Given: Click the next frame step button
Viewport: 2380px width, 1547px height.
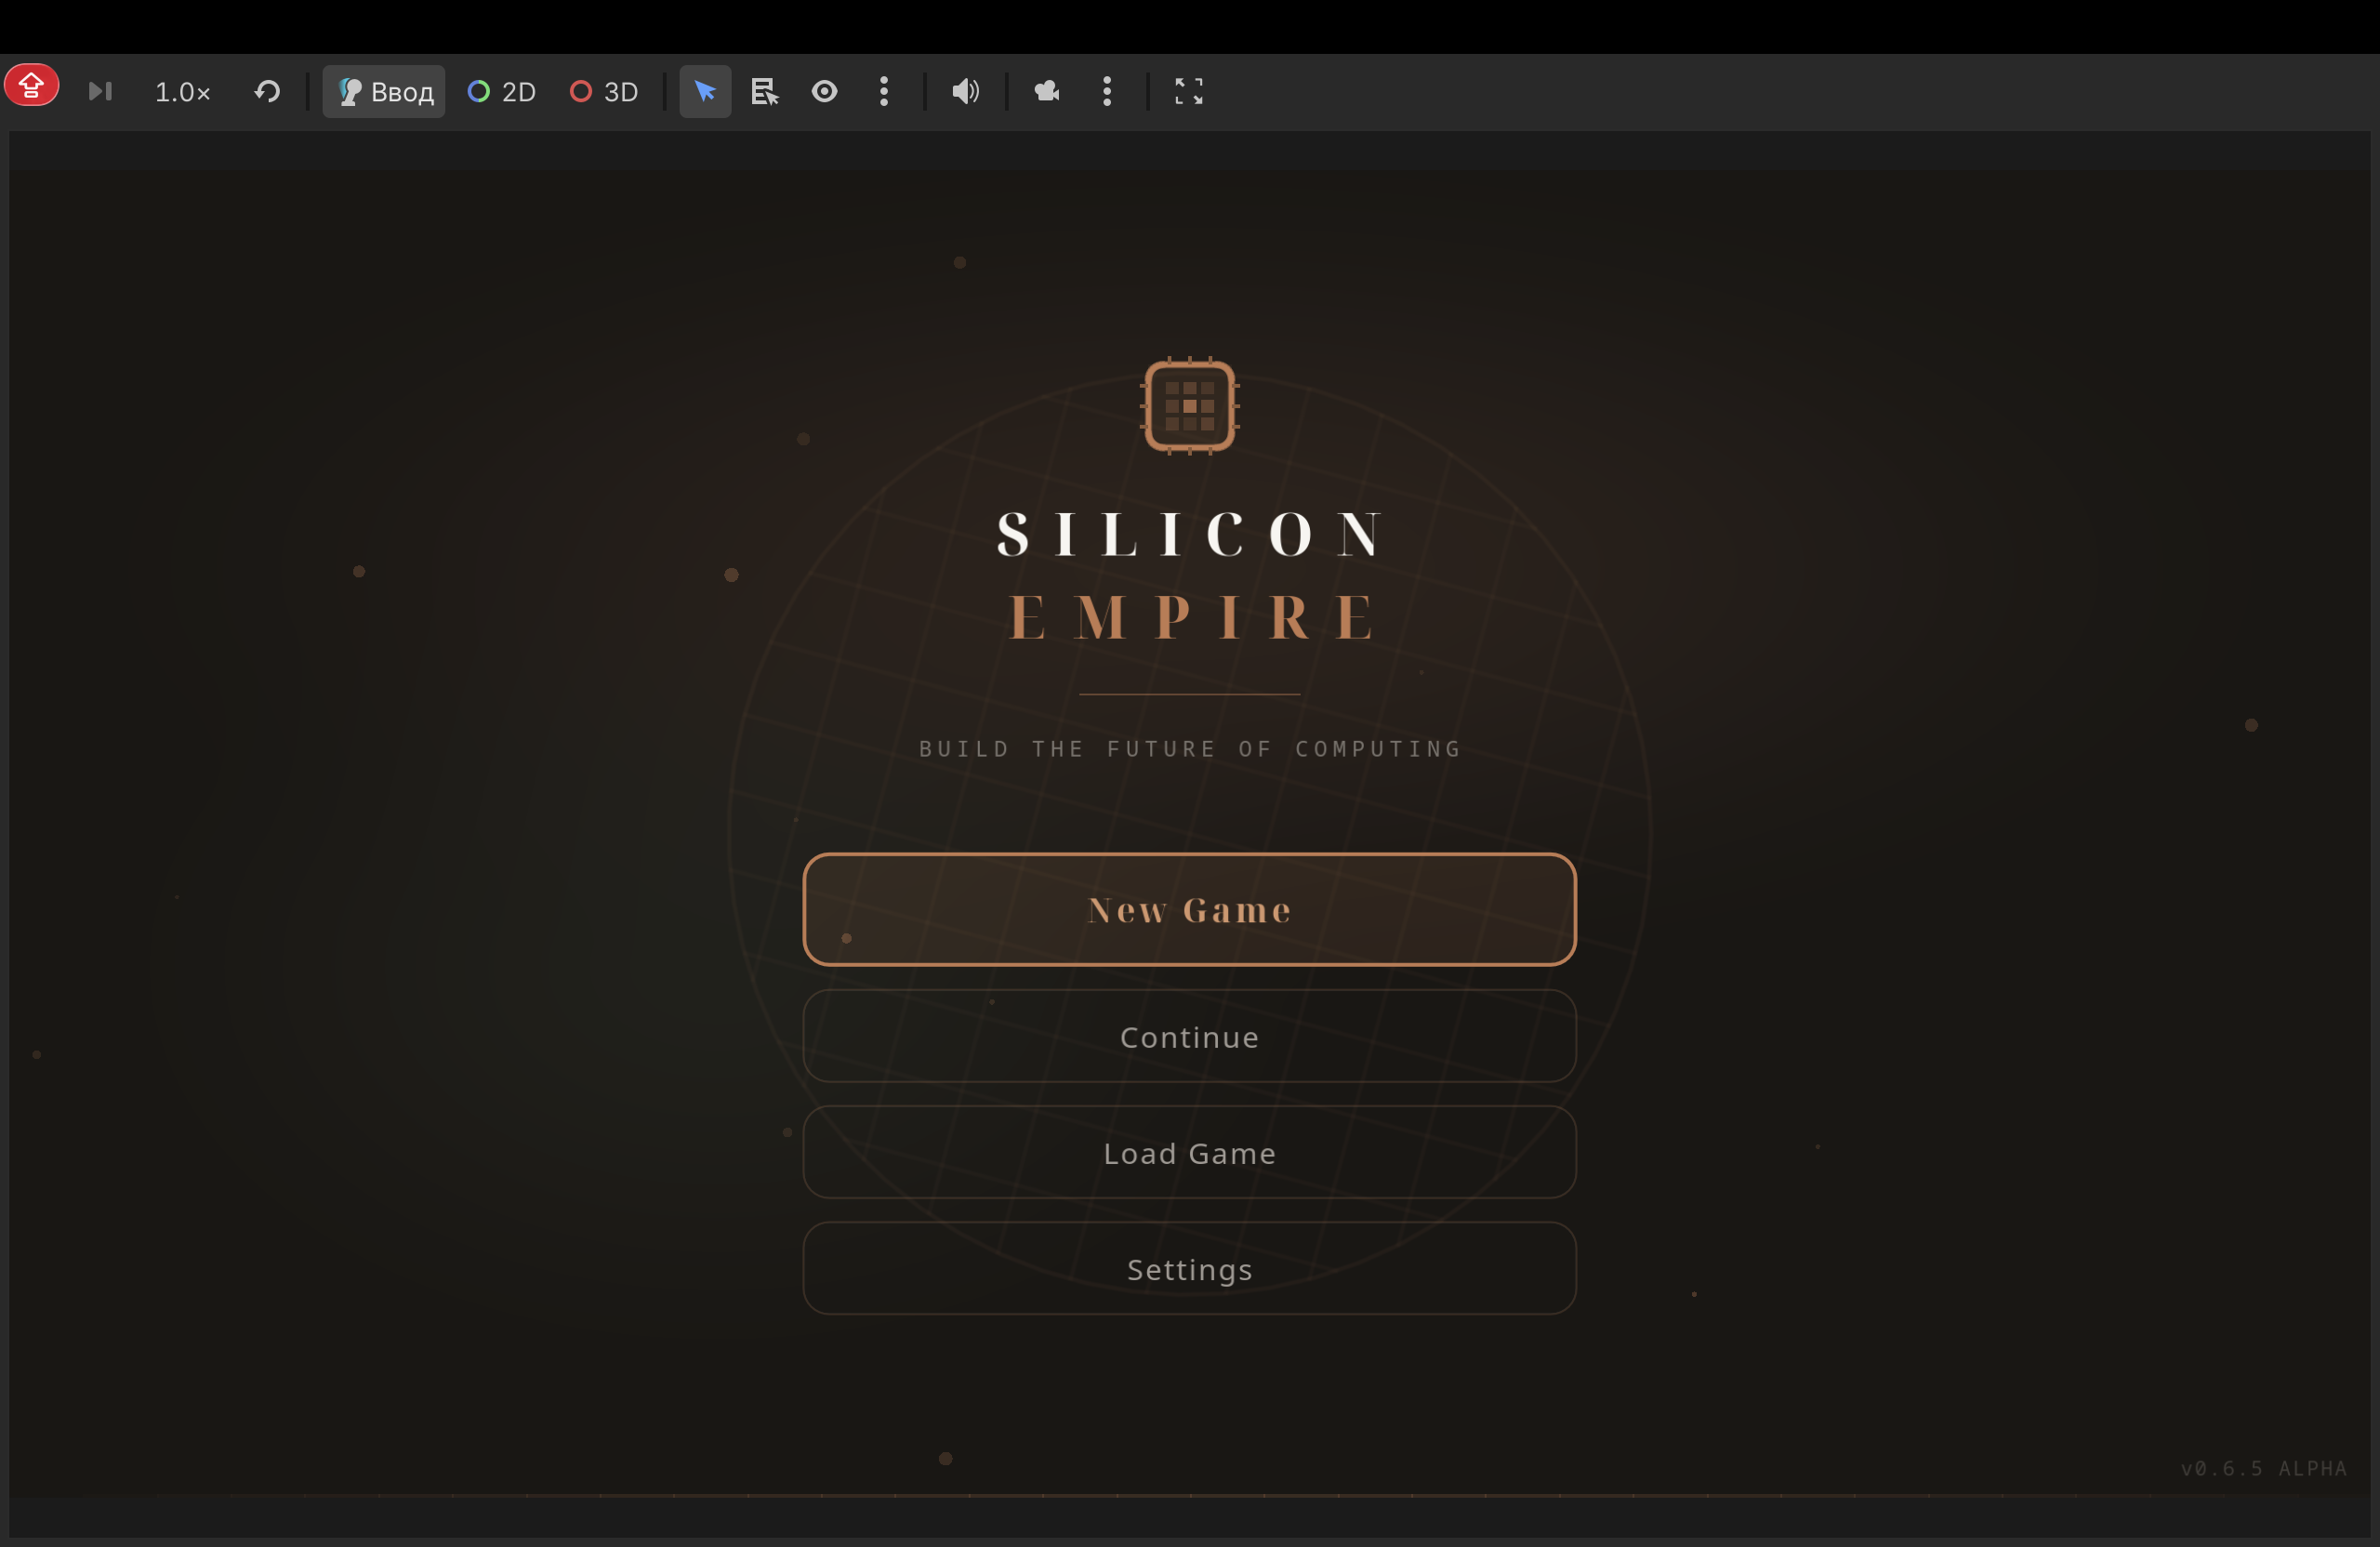Looking at the screenshot, I should click(100, 92).
